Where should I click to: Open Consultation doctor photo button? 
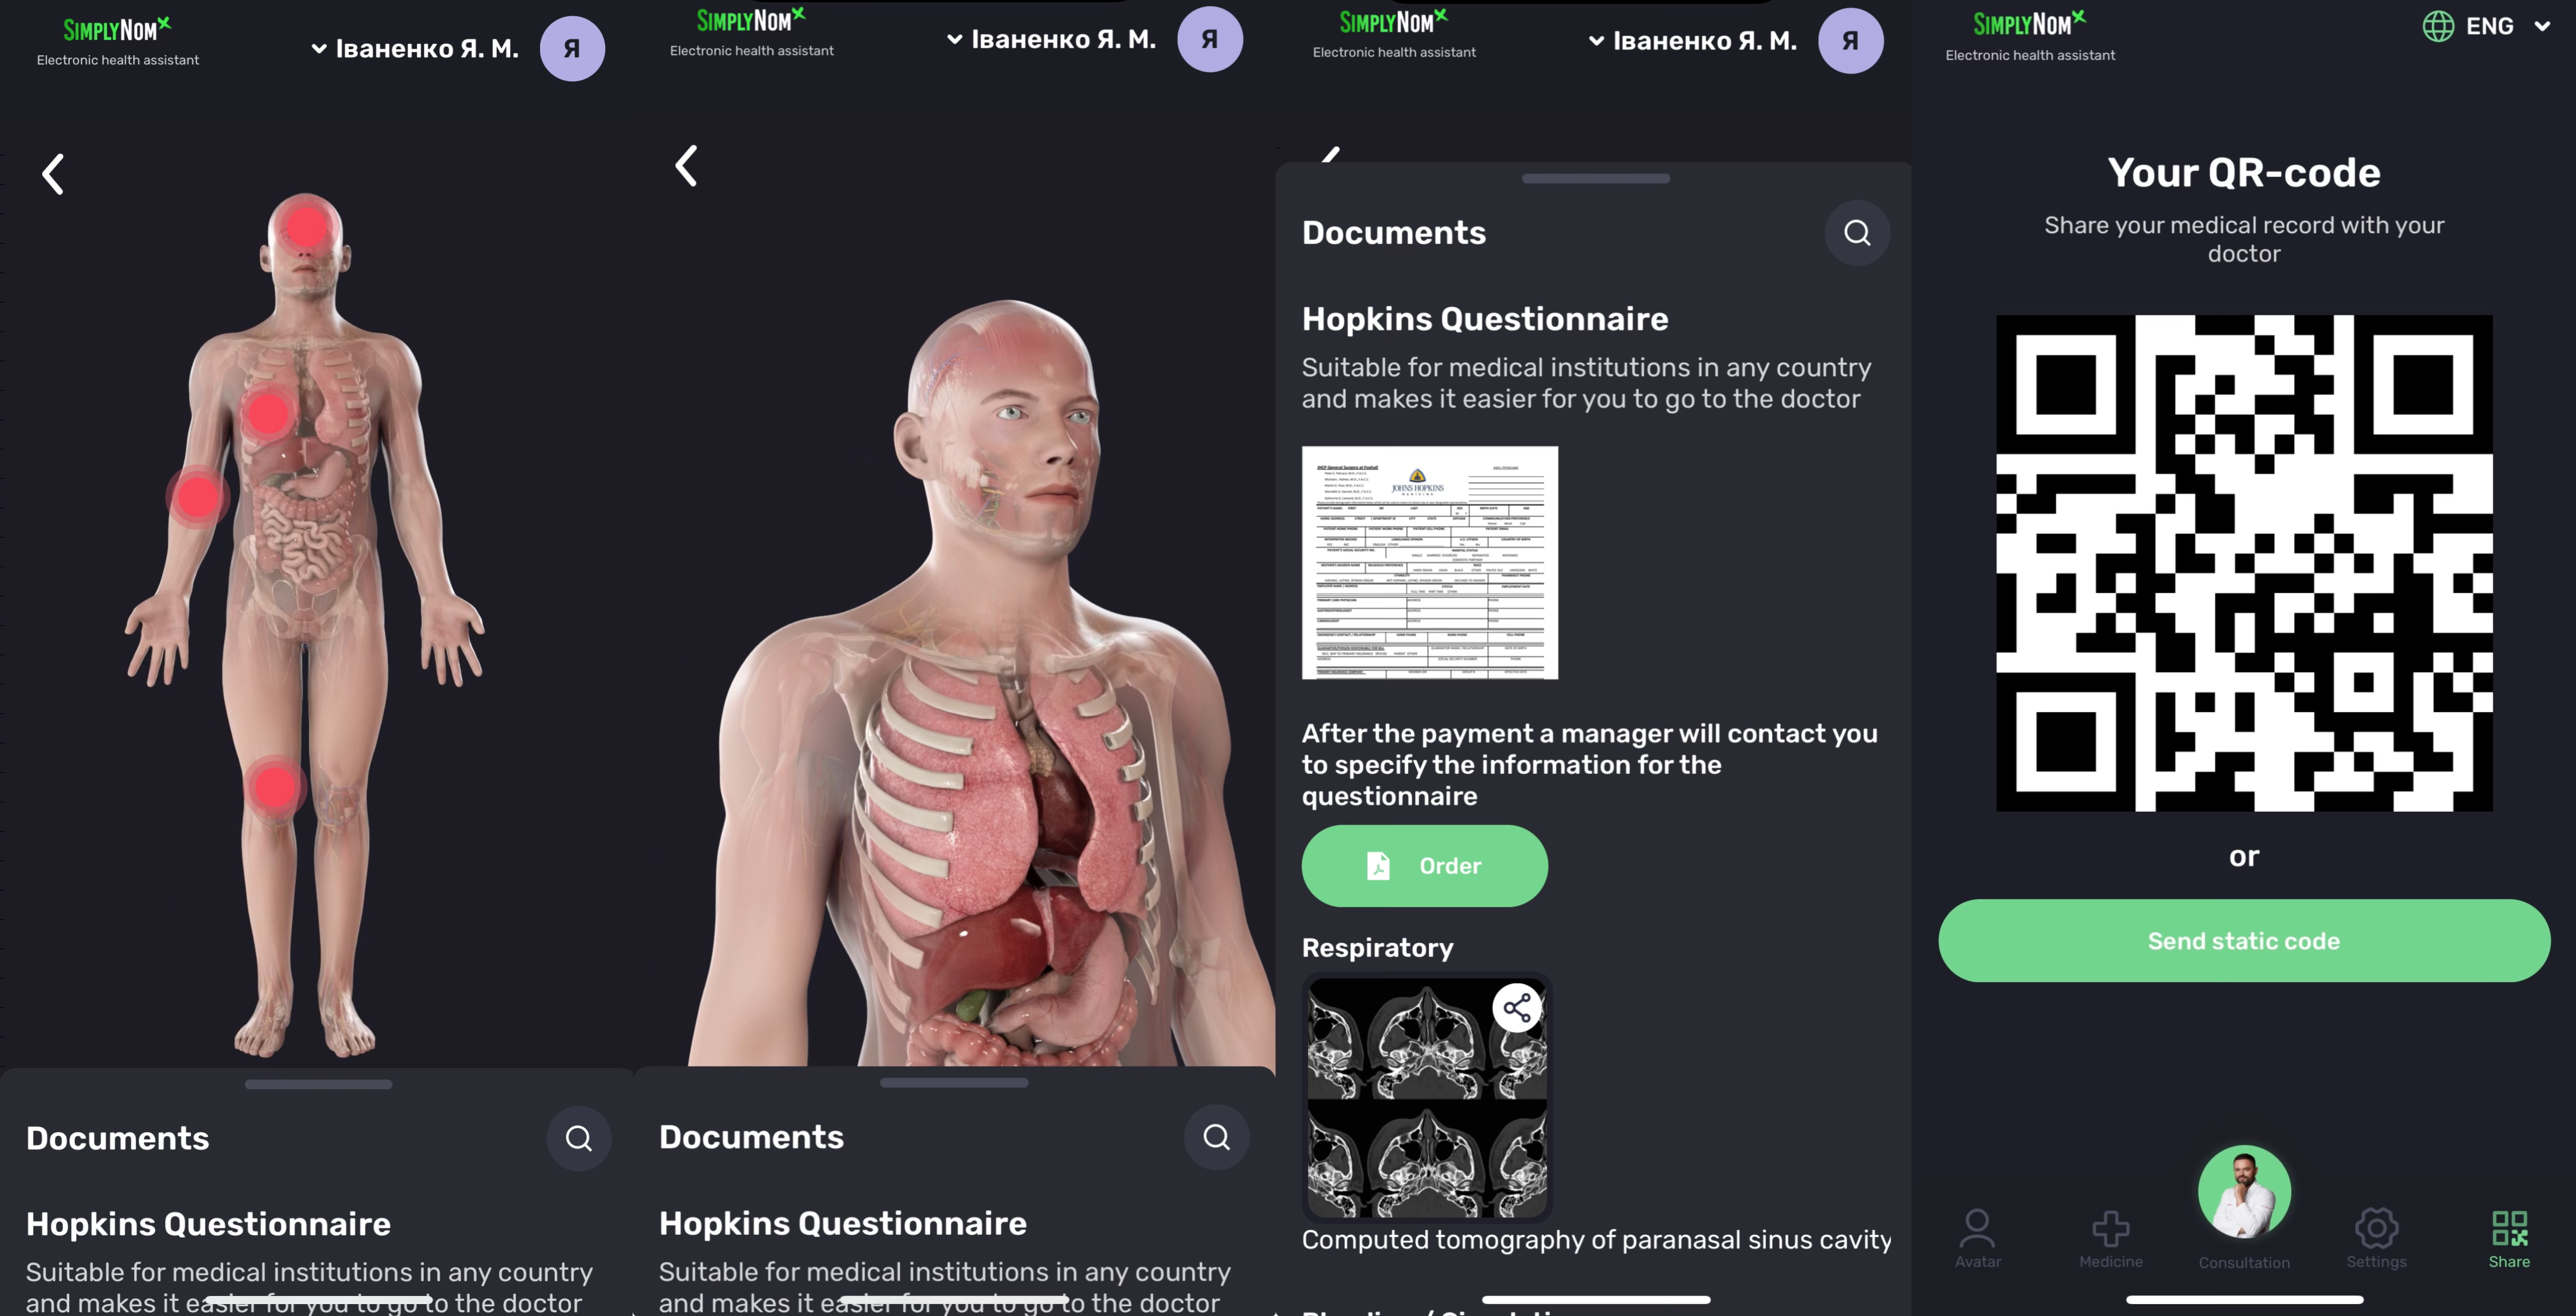pos(2243,1193)
